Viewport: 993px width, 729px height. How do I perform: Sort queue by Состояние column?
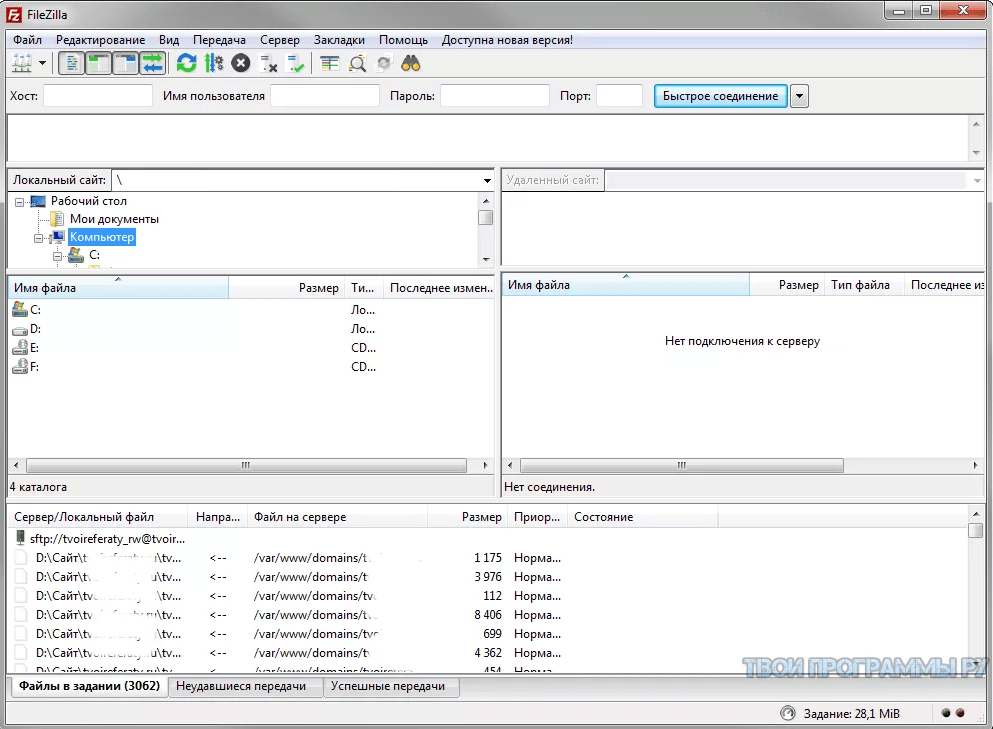pos(642,517)
